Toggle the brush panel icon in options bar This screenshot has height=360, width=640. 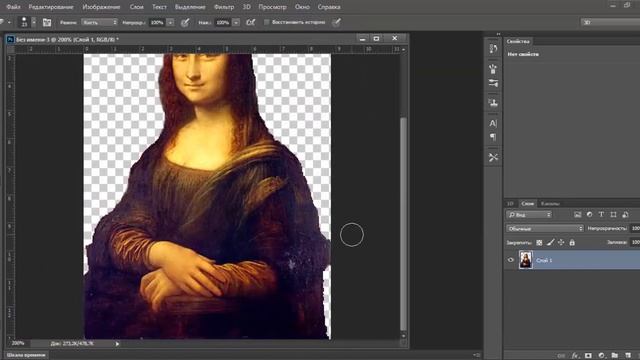coord(47,22)
